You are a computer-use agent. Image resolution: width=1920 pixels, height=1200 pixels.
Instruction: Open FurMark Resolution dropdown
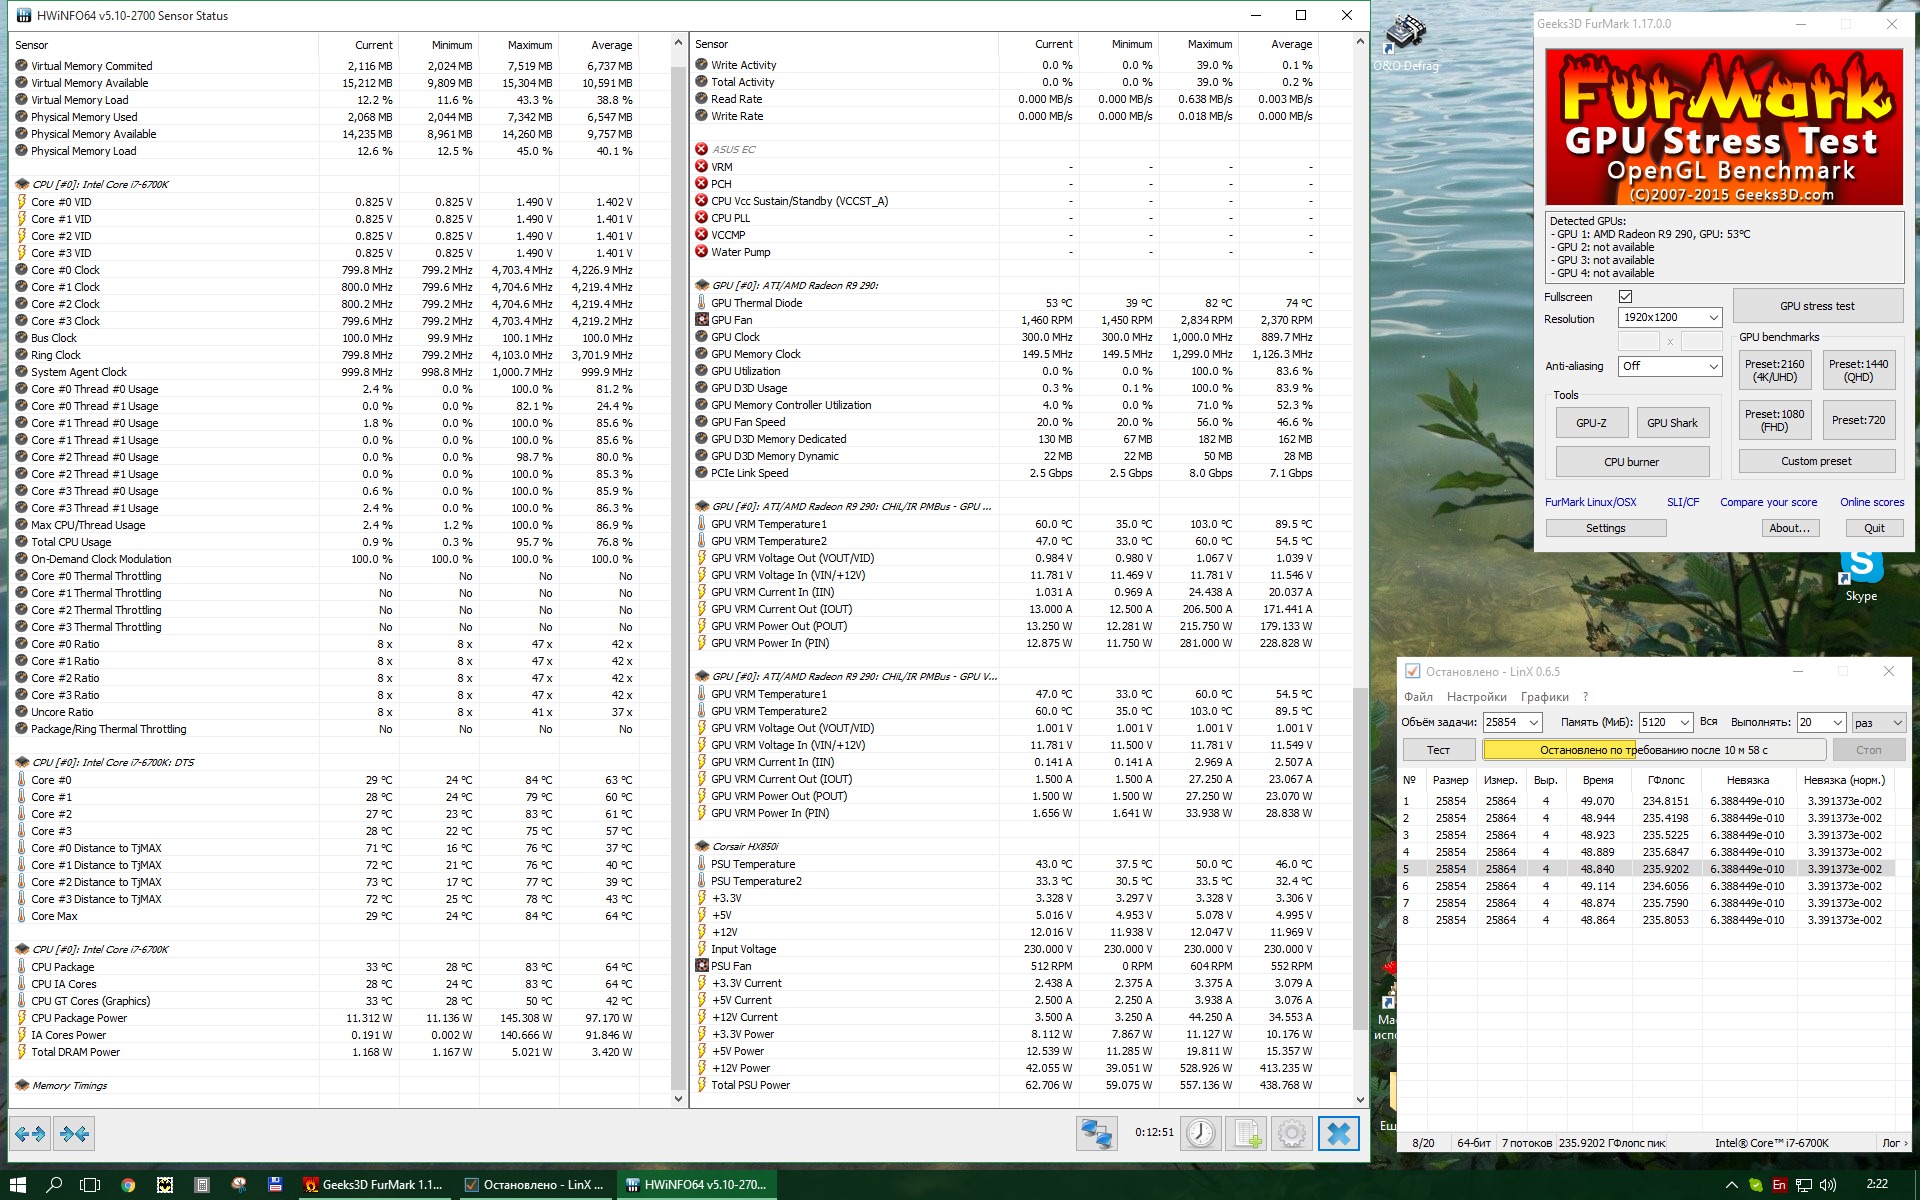[1669, 317]
